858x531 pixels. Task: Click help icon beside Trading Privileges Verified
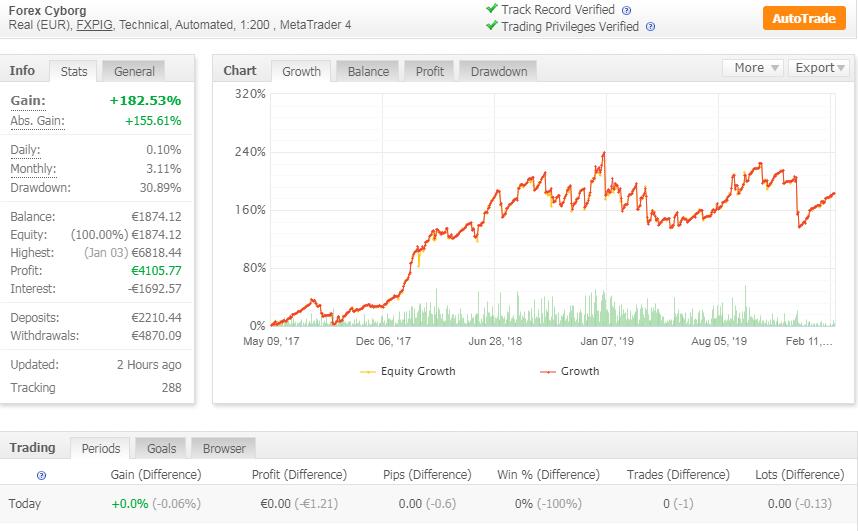coord(650,27)
